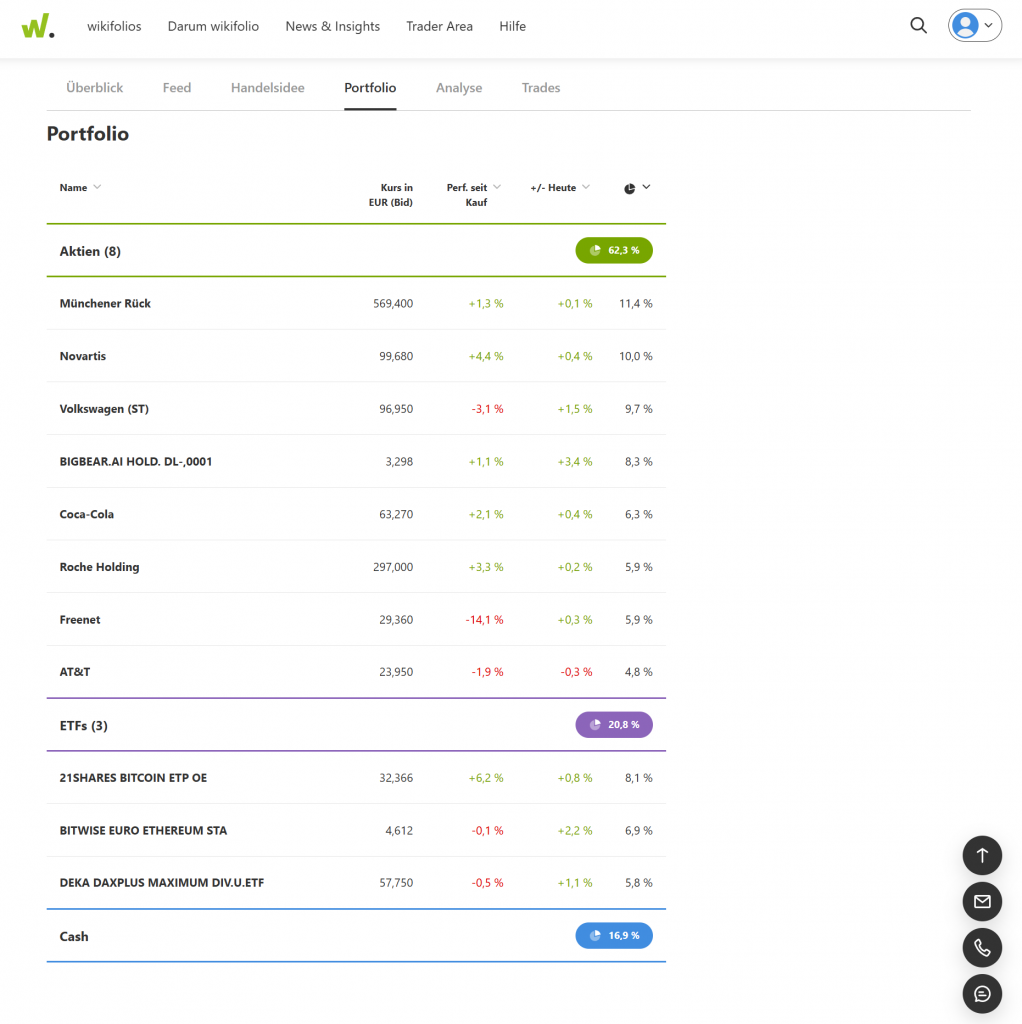Switch to the Trades tab
The height and width of the screenshot is (1024, 1022).
[540, 88]
